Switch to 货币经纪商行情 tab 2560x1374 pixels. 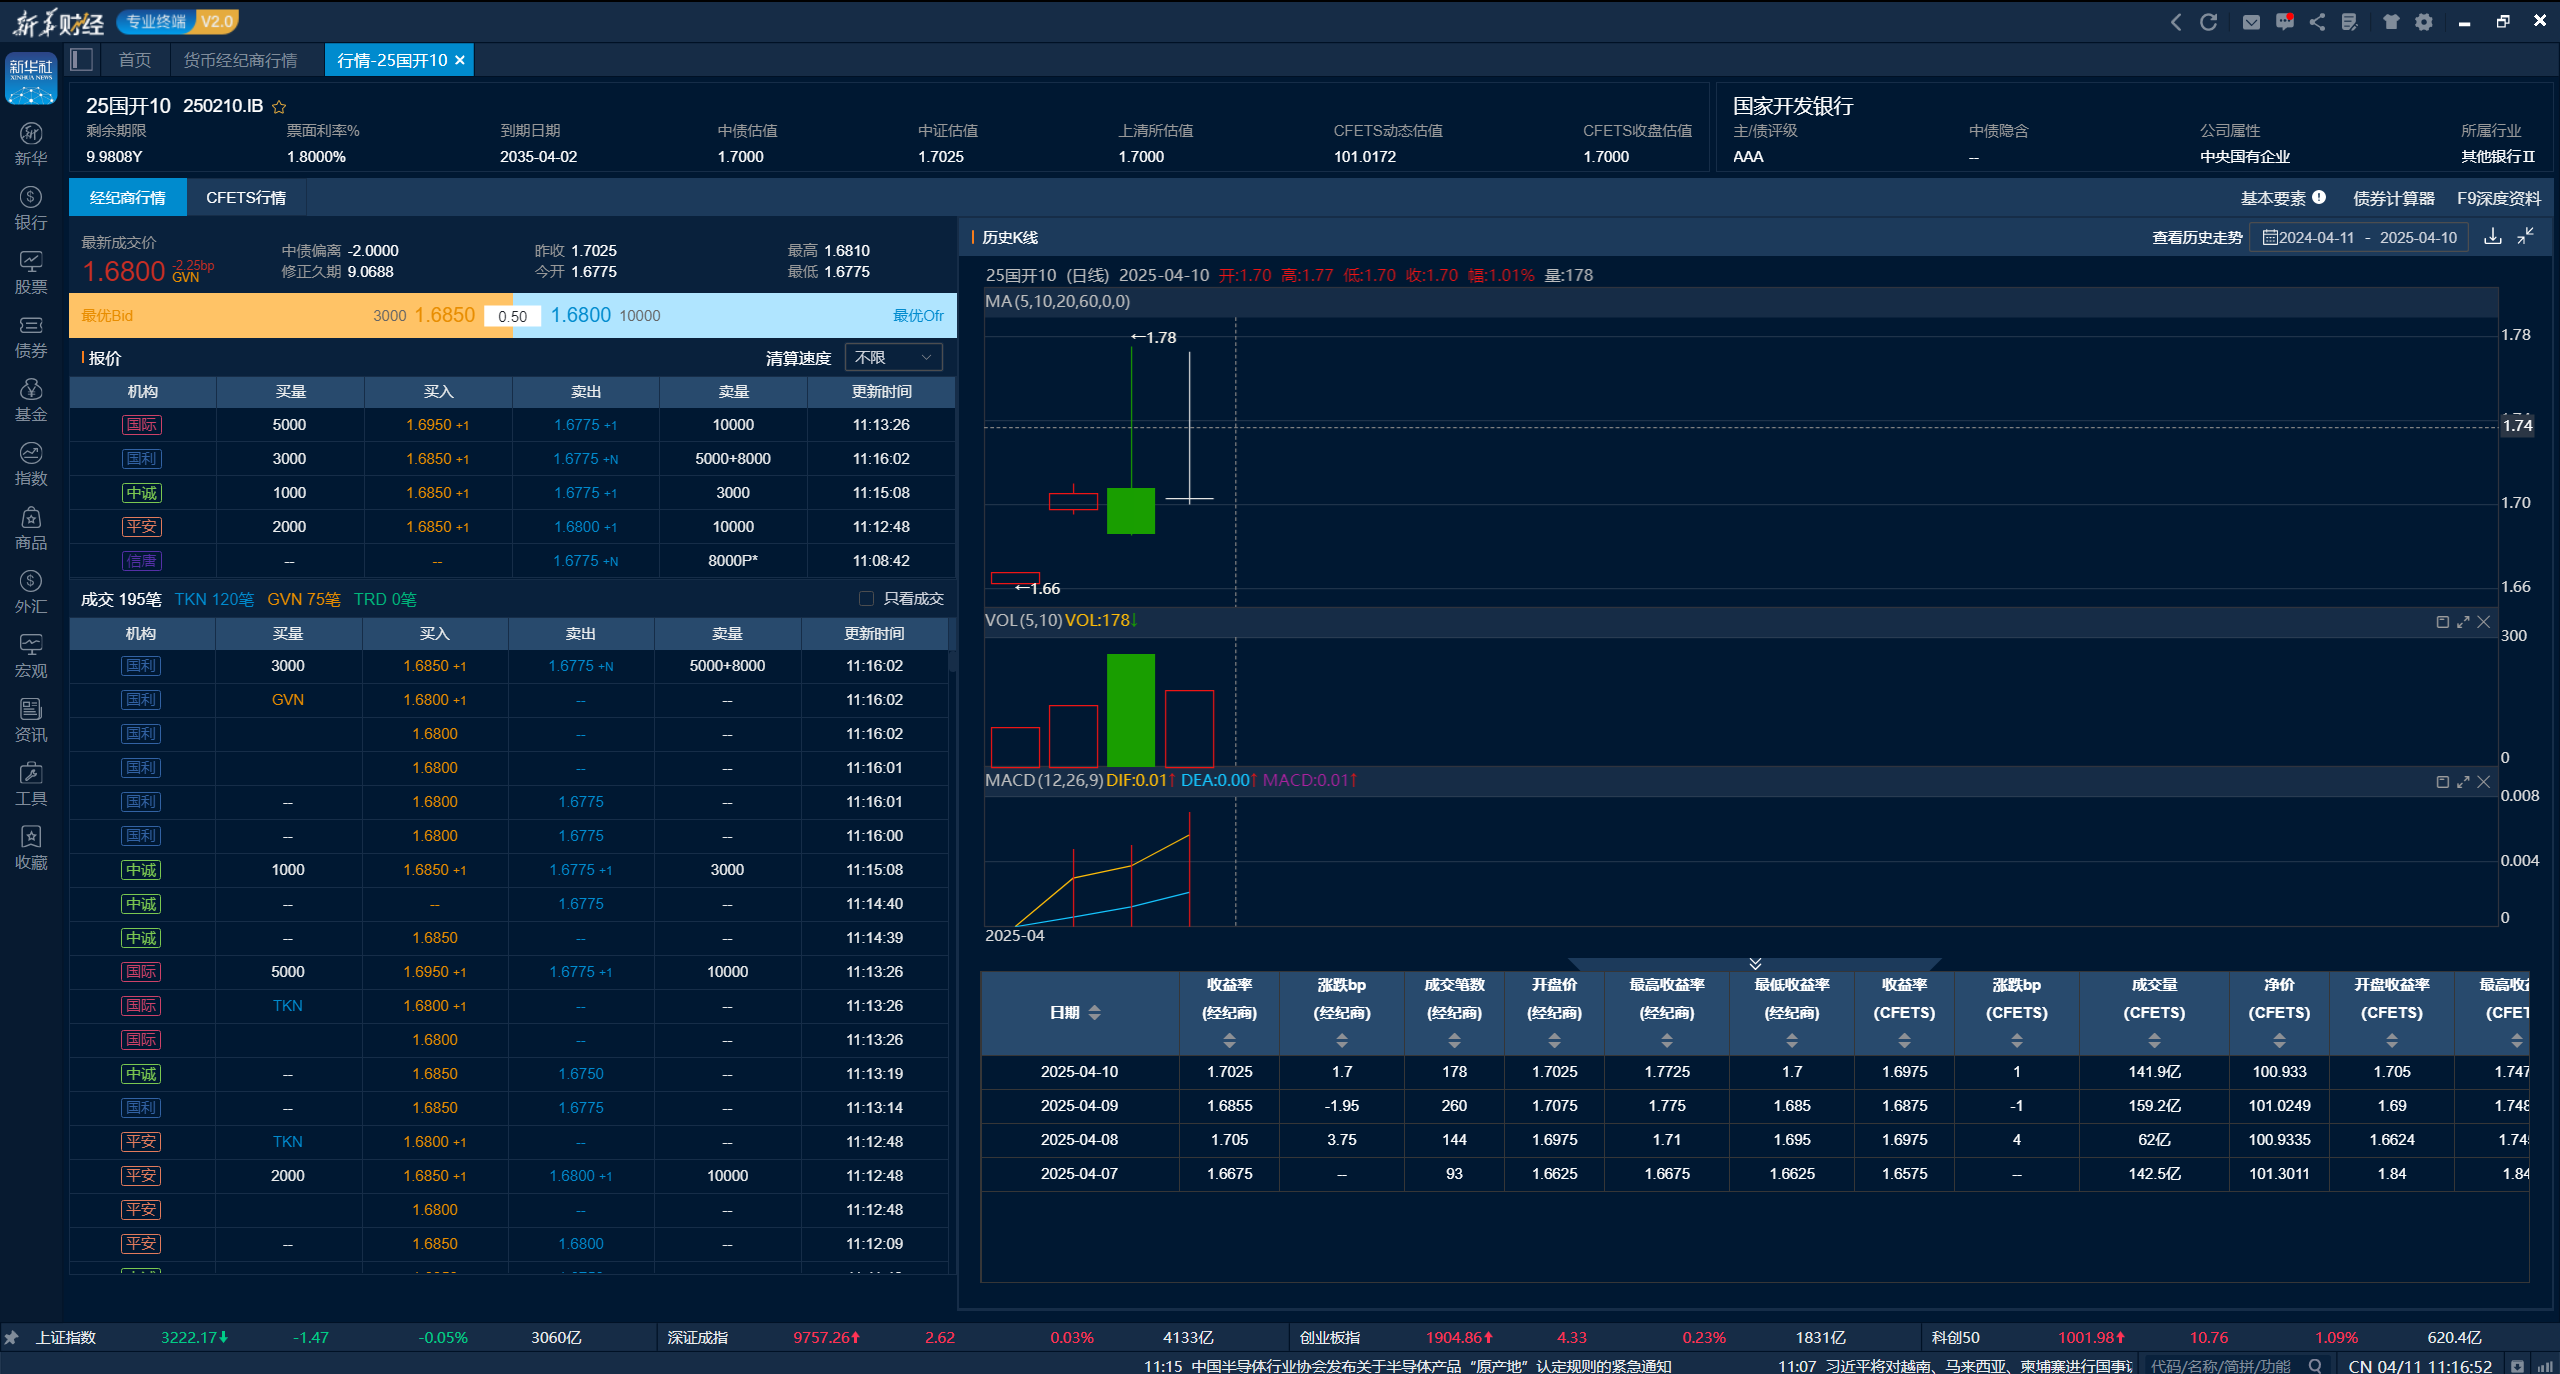240,60
